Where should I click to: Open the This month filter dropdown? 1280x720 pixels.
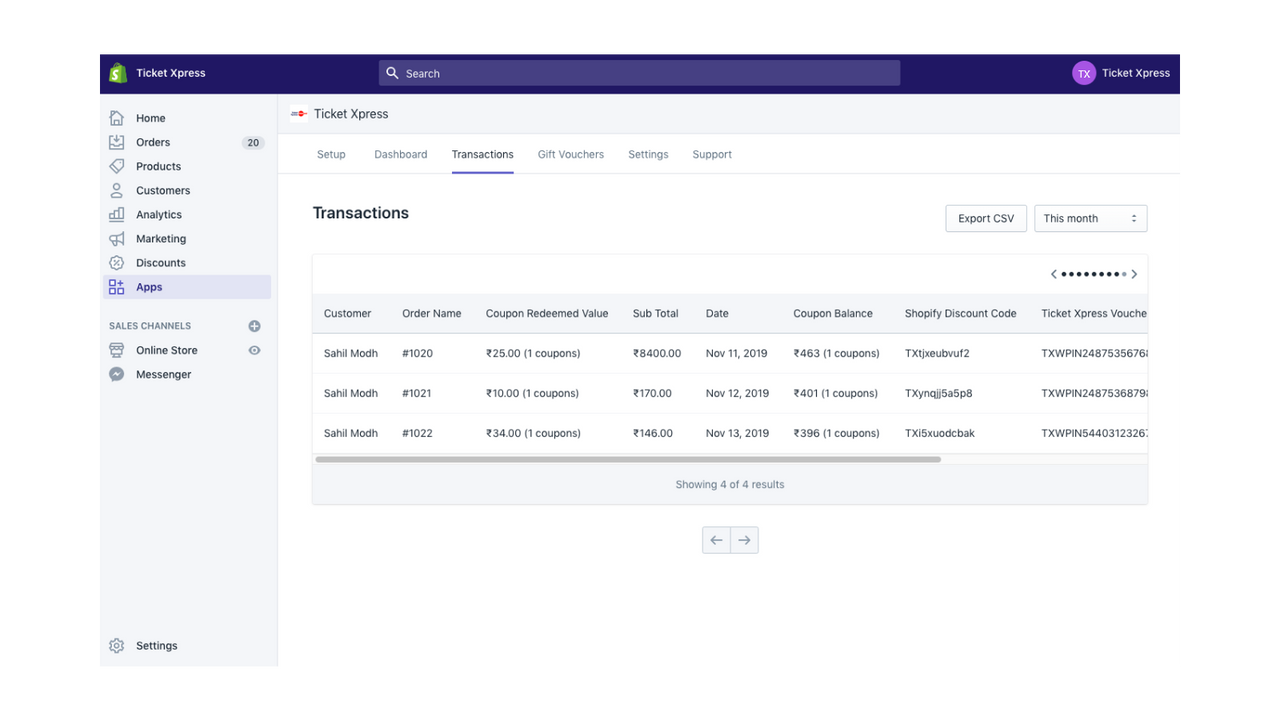click(x=1090, y=218)
